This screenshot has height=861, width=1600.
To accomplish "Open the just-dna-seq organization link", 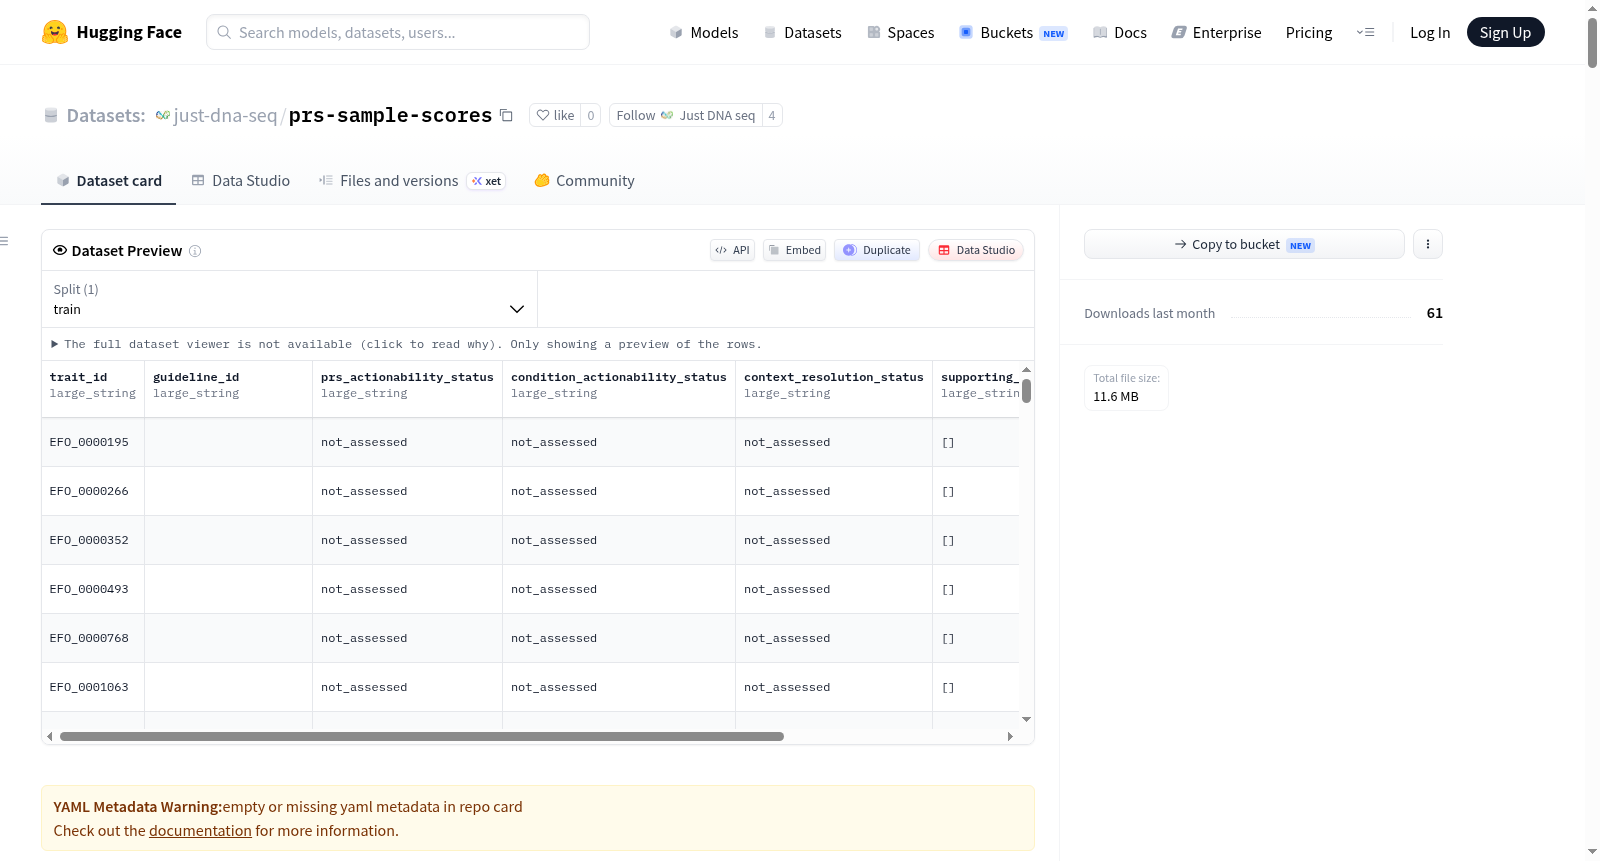I will [225, 115].
